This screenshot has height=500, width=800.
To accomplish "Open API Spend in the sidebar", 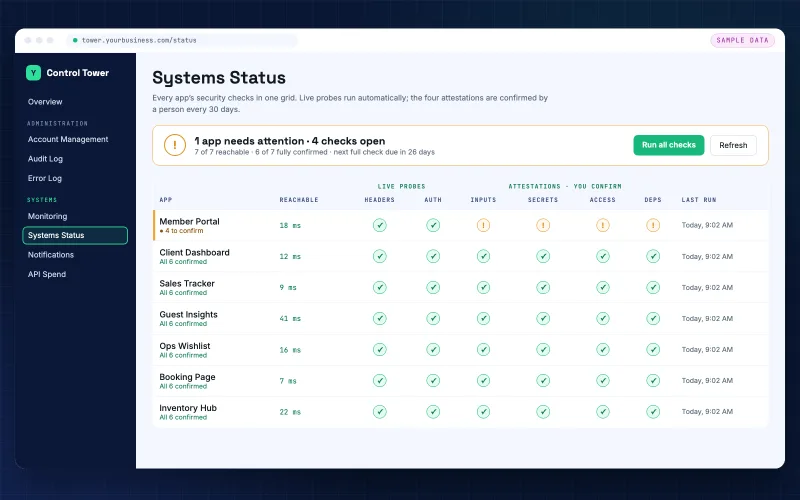I will pos(46,274).
